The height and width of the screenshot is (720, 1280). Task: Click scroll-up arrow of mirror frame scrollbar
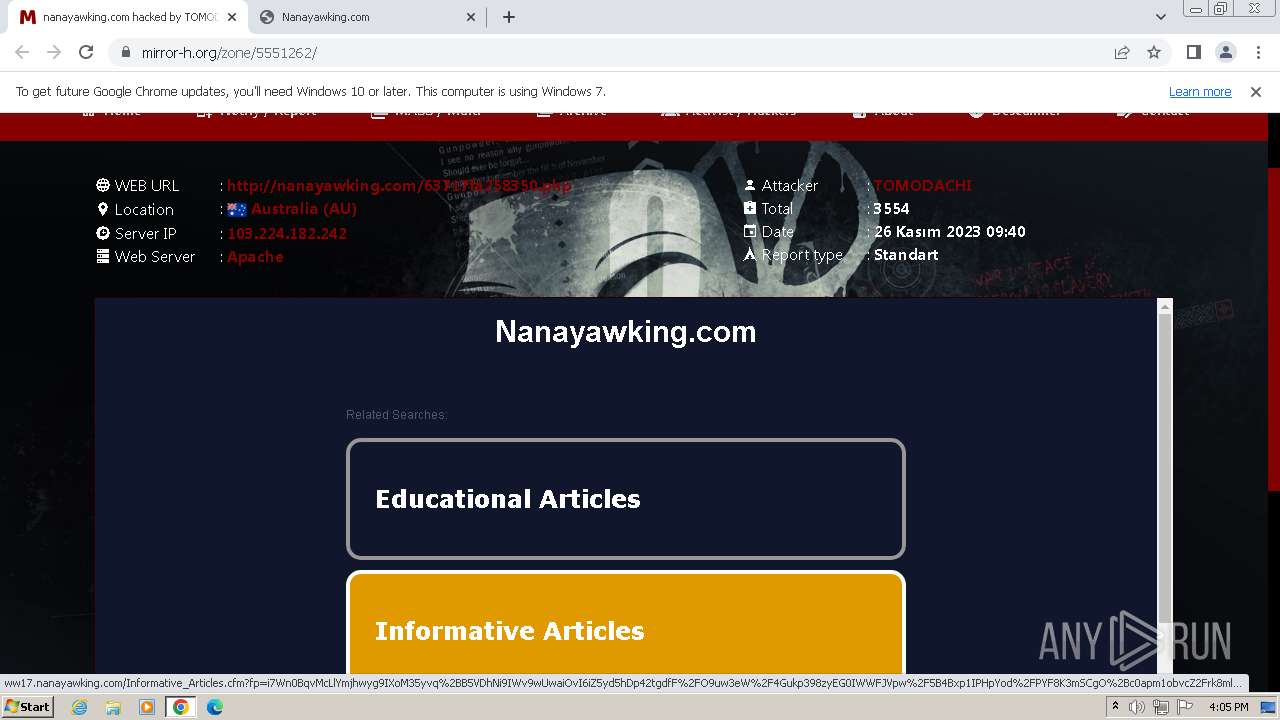[x=1164, y=307]
